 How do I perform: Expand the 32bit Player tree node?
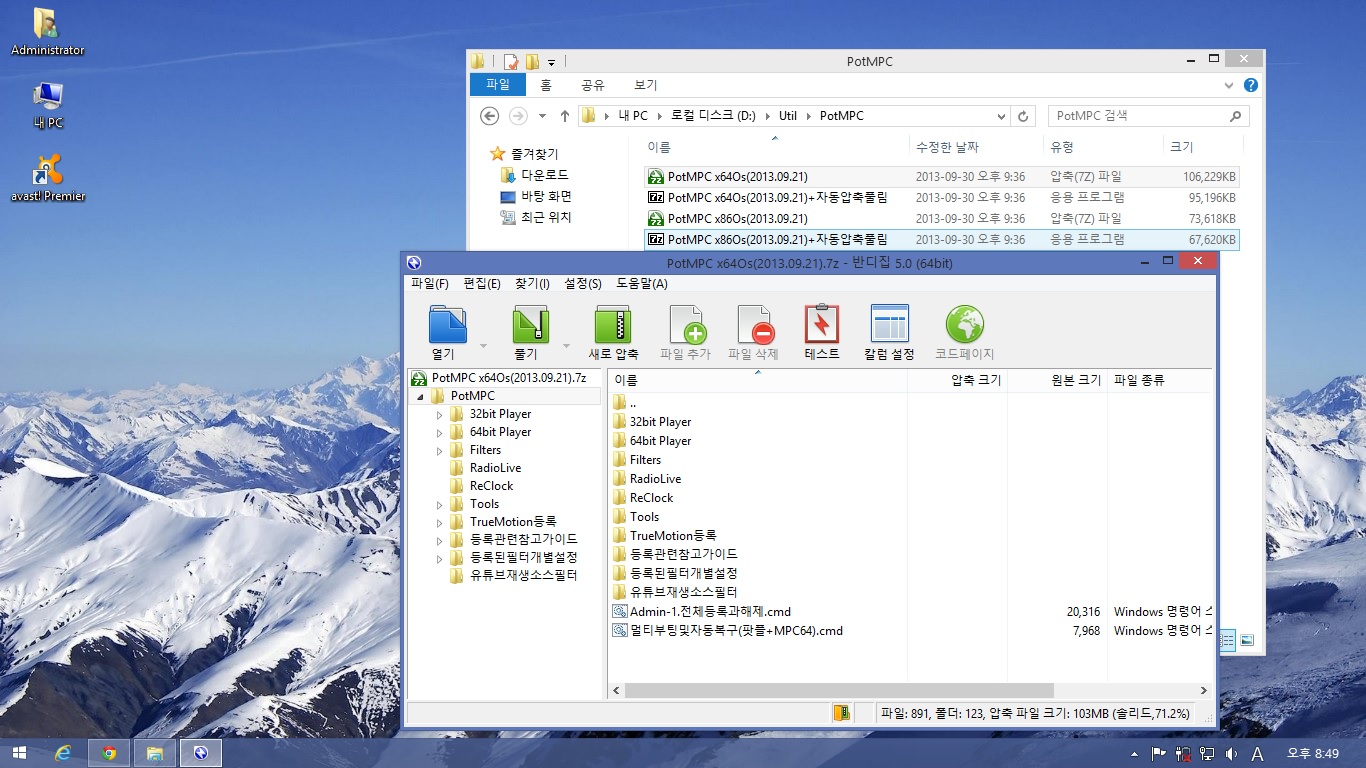tap(439, 414)
